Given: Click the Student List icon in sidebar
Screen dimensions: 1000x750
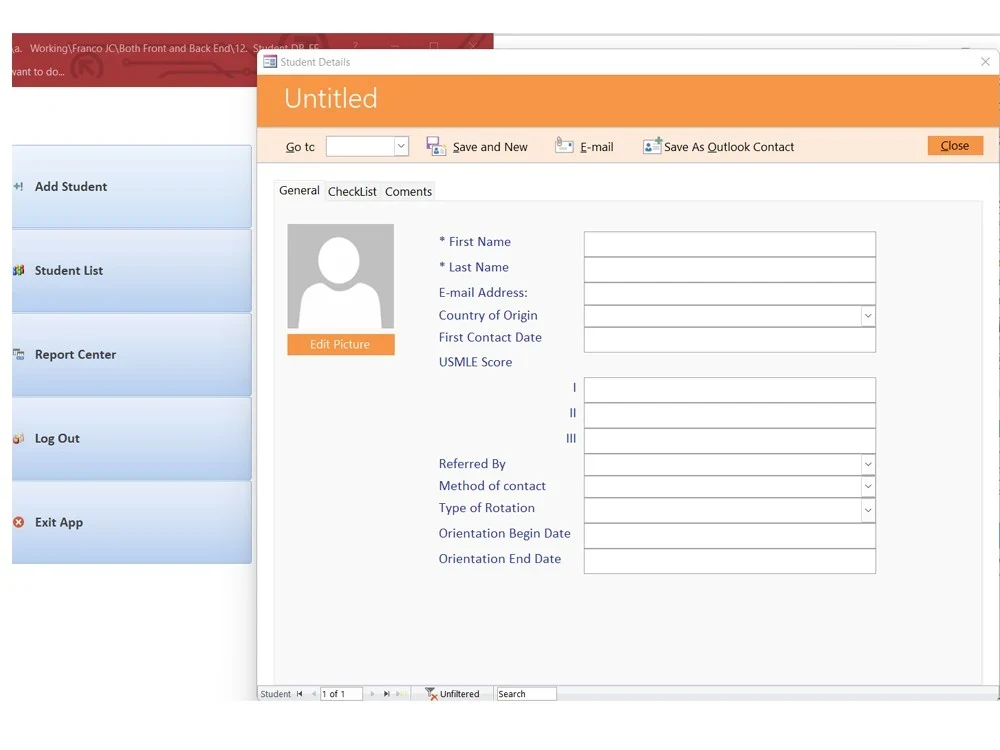Looking at the screenshot, I should [18, 270].
